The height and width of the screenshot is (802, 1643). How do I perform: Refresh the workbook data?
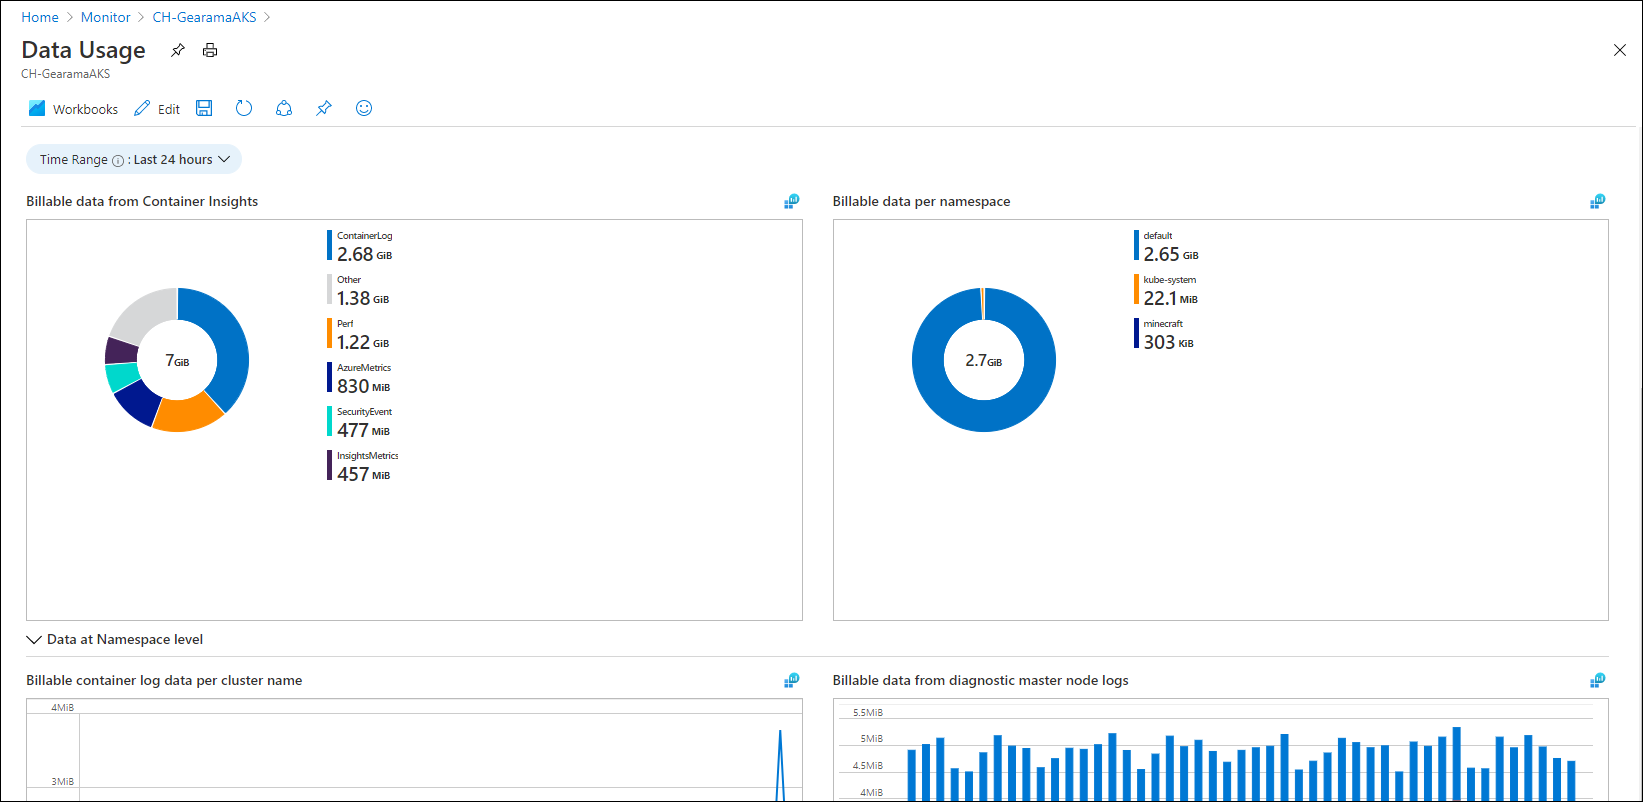click(244, 108)
